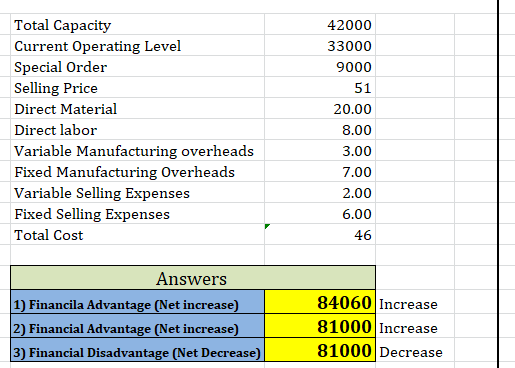
Task: Click the 33000 value cell
Action: (320, 45)
